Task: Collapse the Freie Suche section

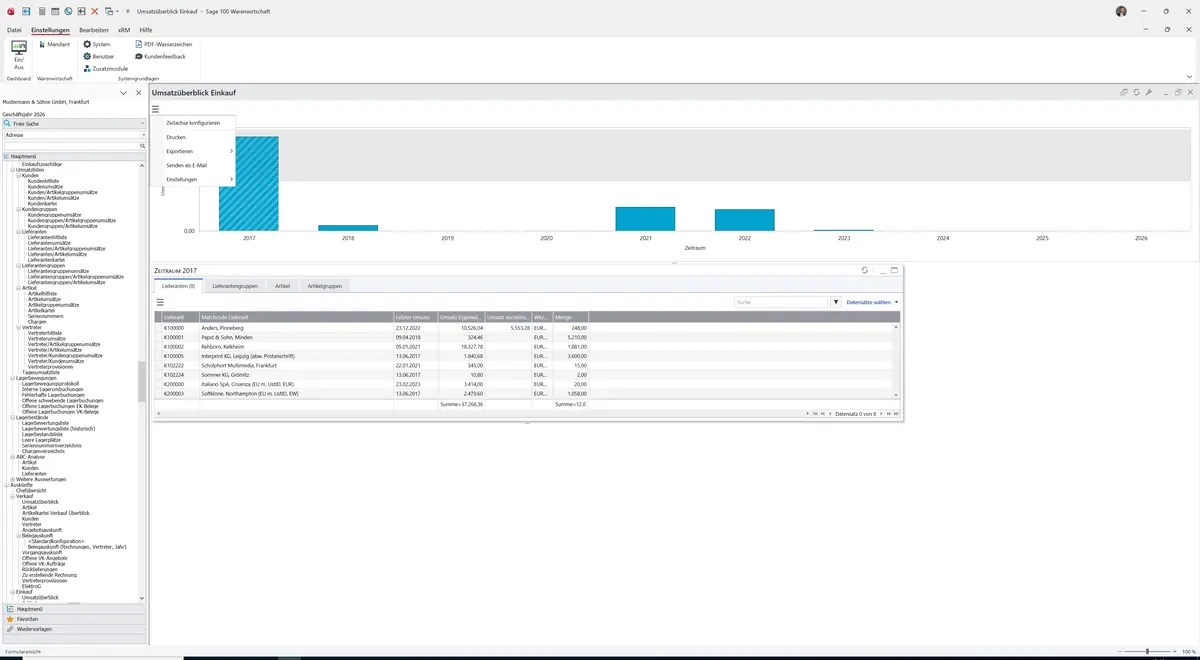Action: tap(141, 123)
